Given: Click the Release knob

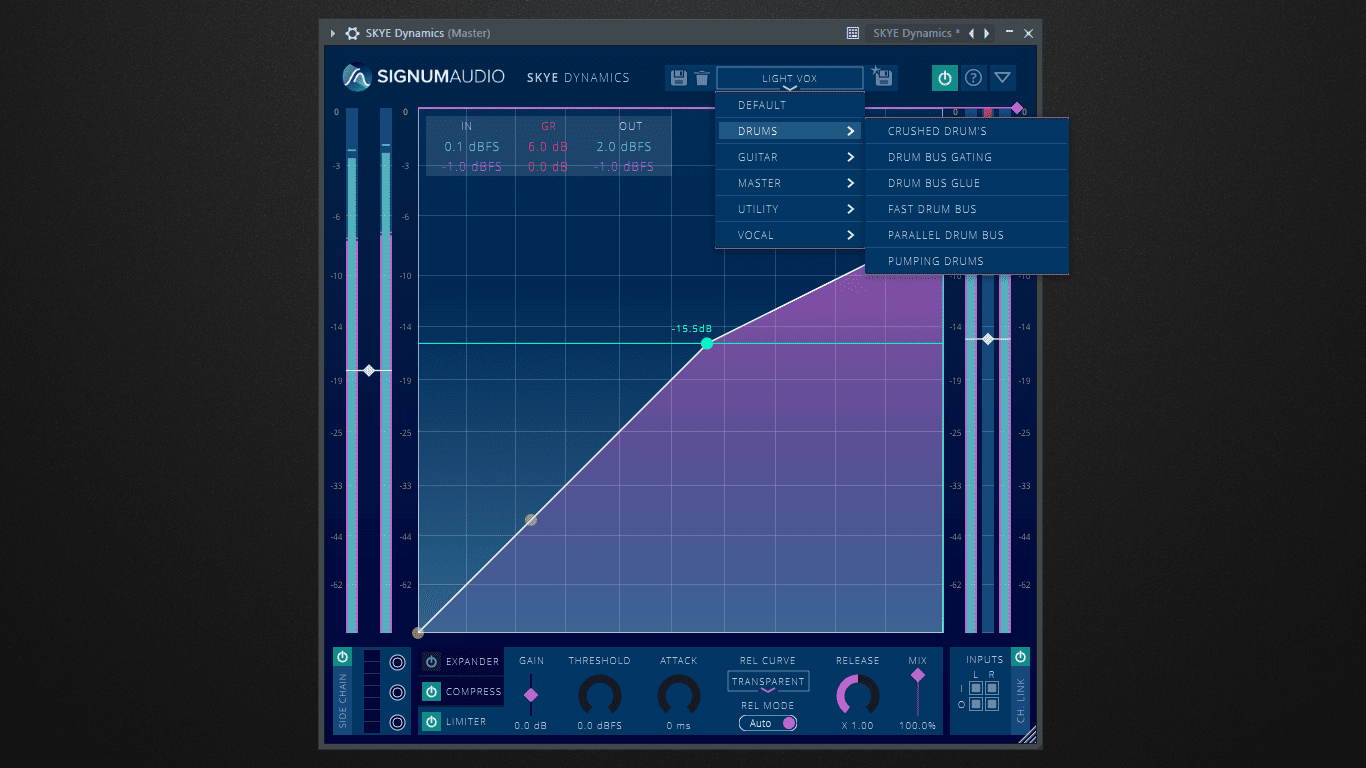Looking at the screenshot, I should pos(858,695).
